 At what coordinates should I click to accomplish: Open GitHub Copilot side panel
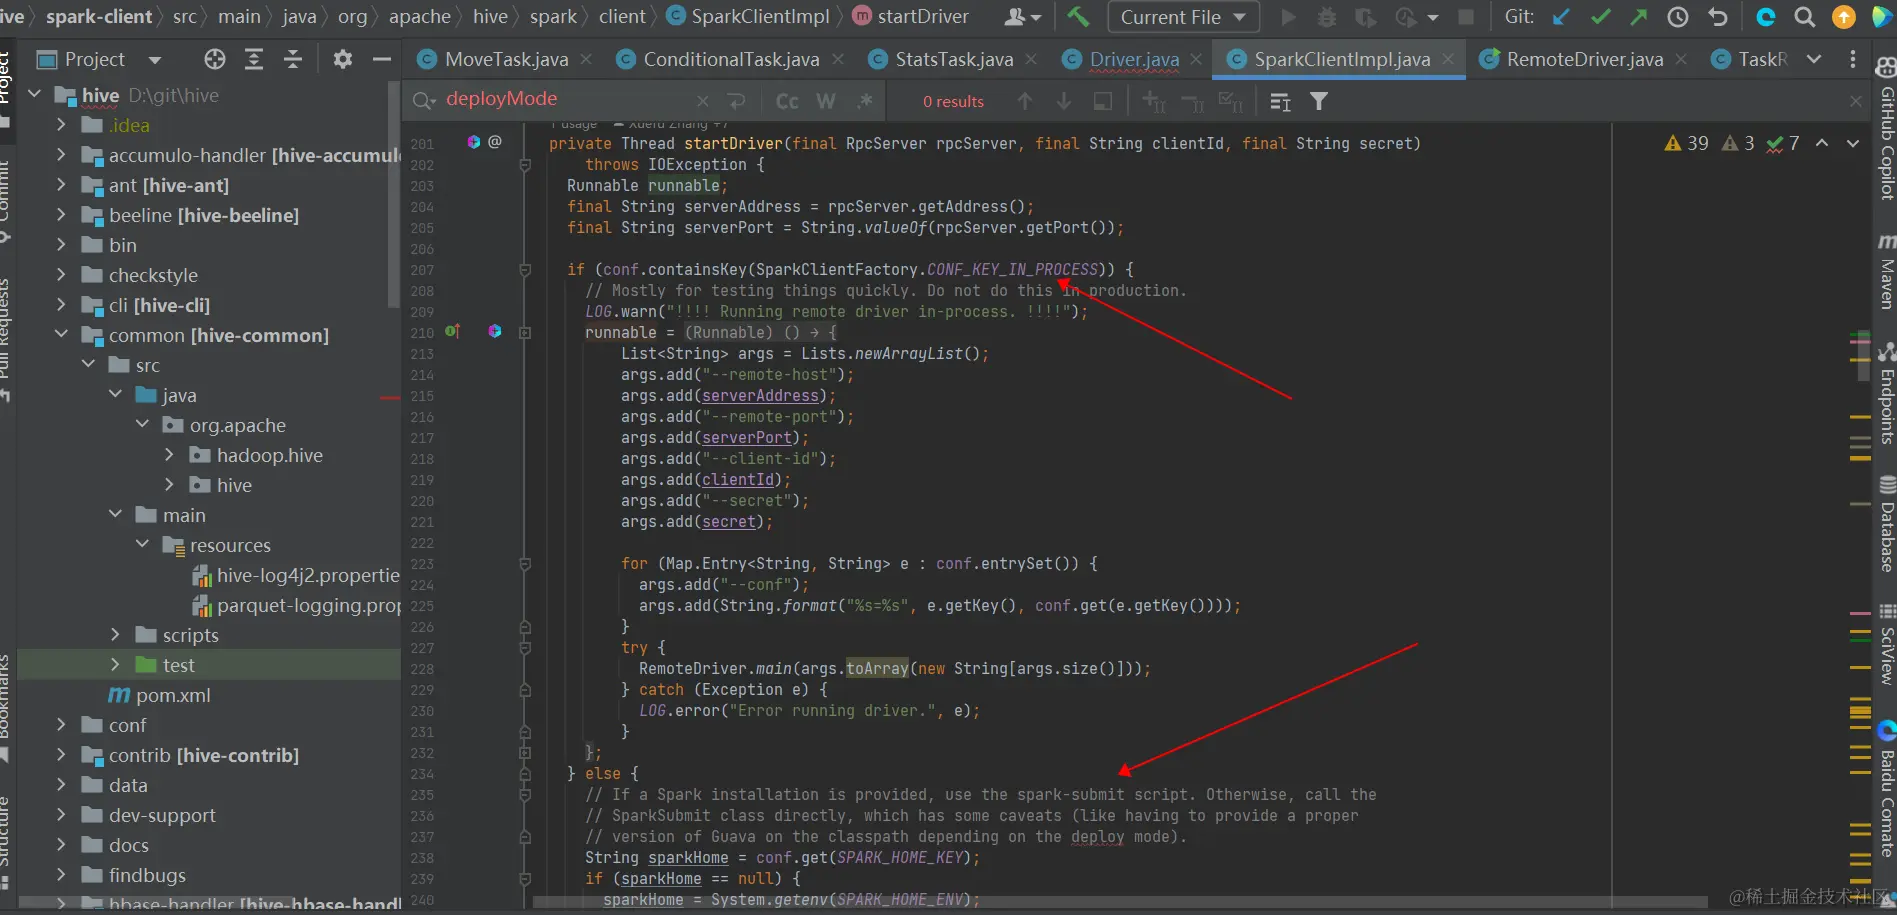[x=1886, y=129]
